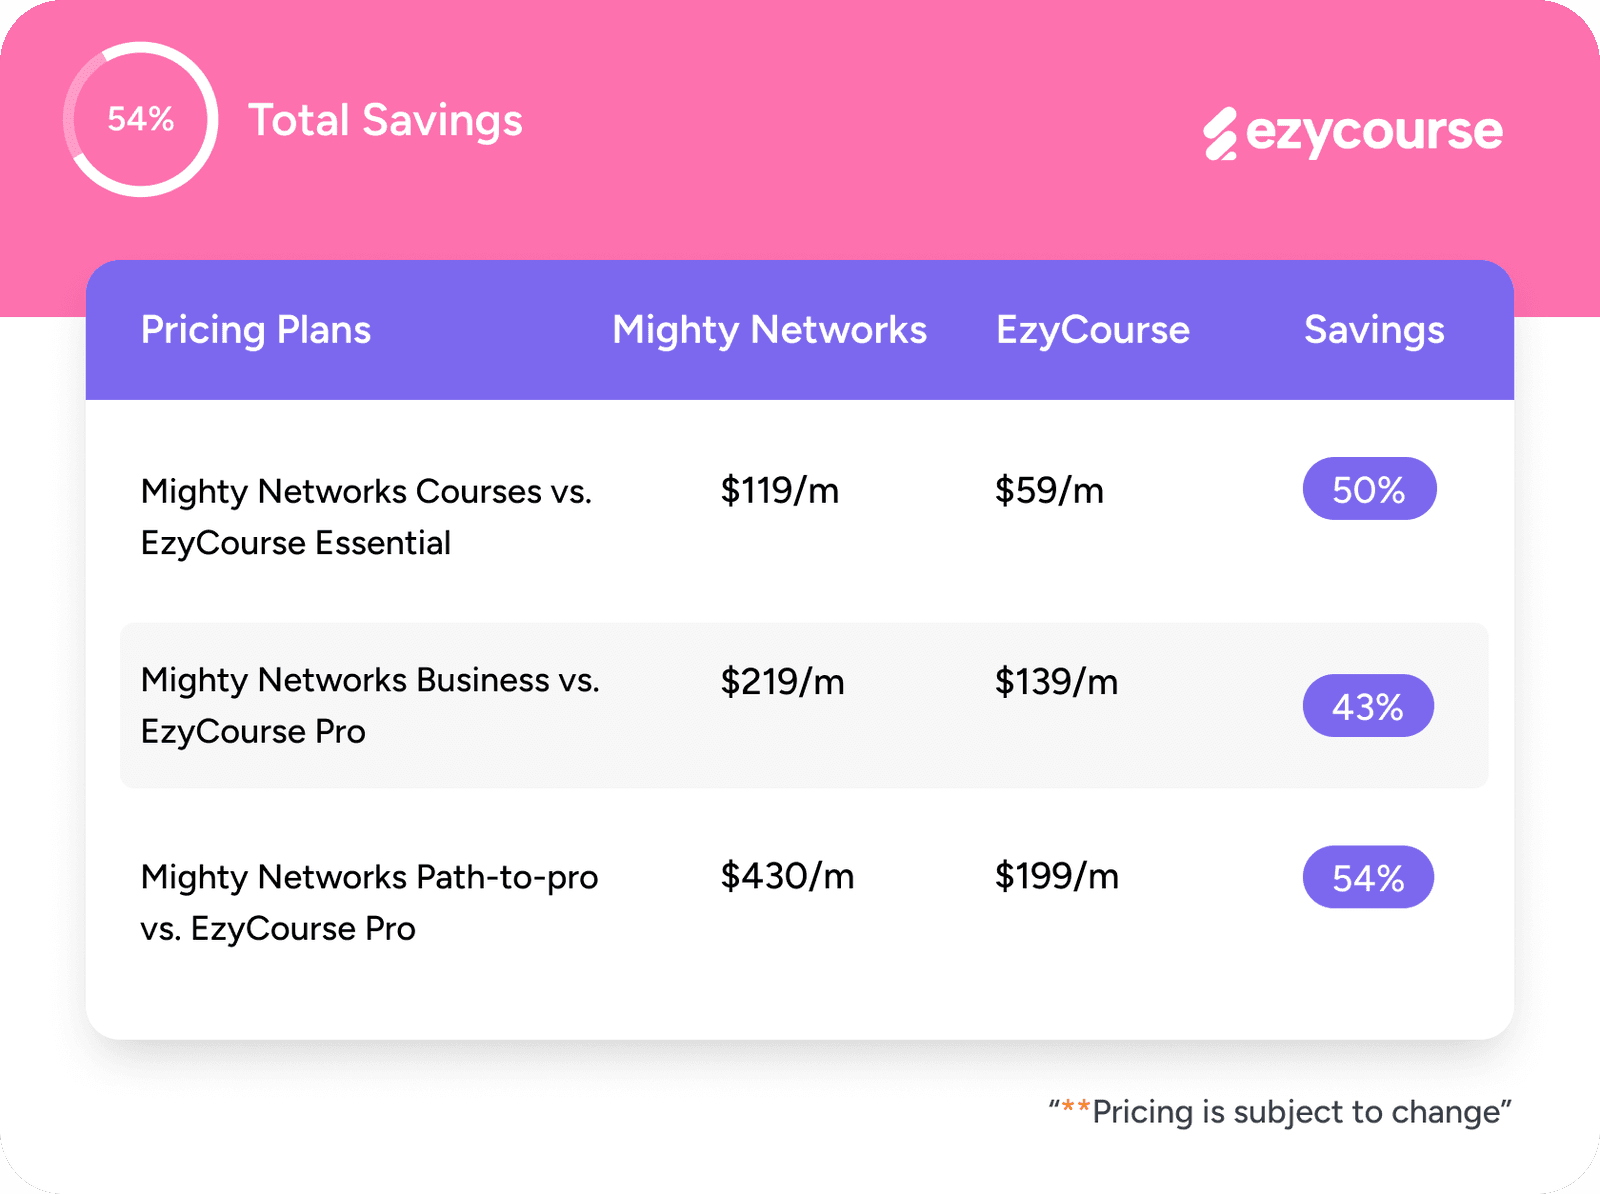Click the $430/m Mighty Networks price
Viewport: 1600px width, 1194px height.
(x=788, y=876)
